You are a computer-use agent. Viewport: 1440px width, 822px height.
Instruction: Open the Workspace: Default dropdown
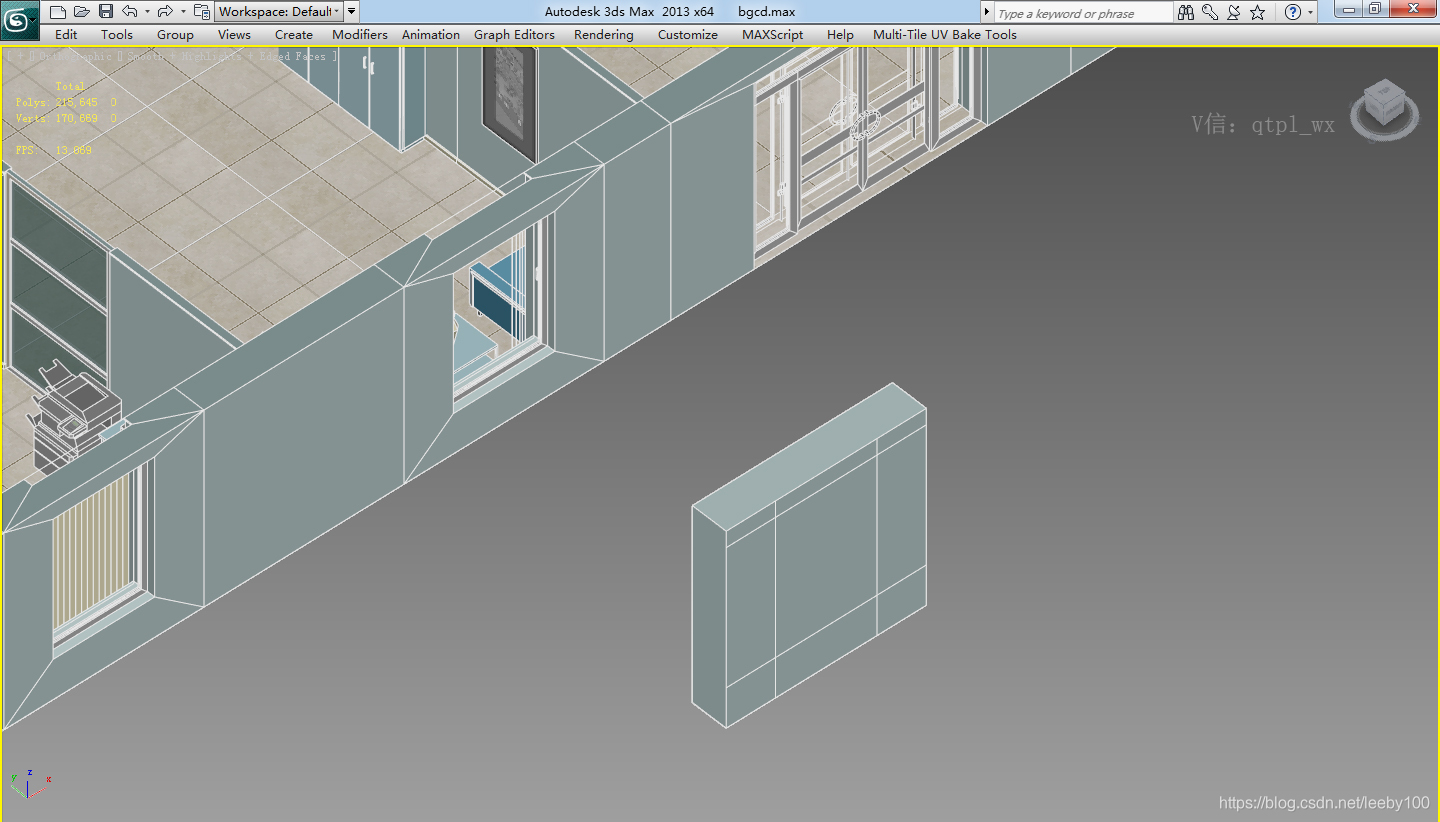[x=279, y=12]
